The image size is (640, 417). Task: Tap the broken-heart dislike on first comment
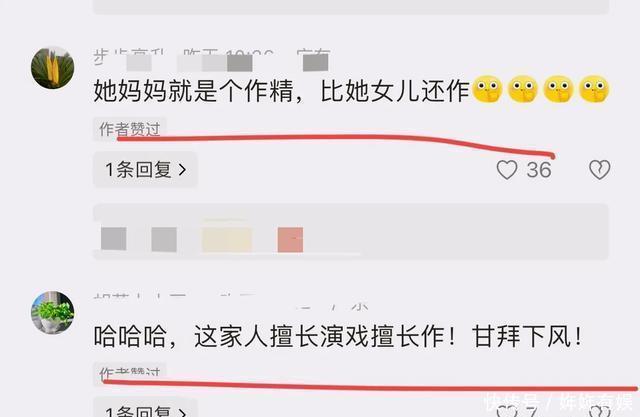[x=600, y=170]
